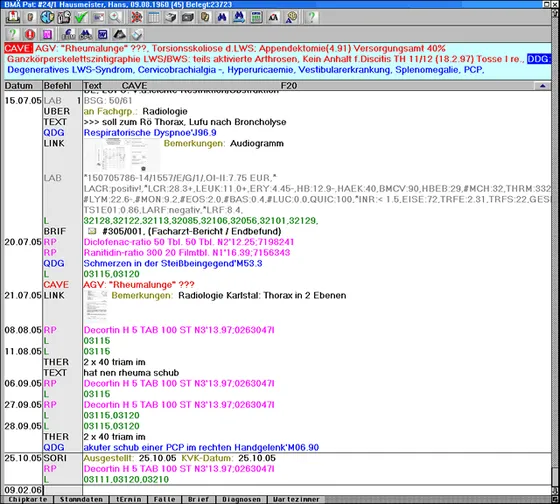This screenshot has height=504, width=560.
Task: Click 'BSG: 50/61' lab result line
Action: [x=108, y=101]
